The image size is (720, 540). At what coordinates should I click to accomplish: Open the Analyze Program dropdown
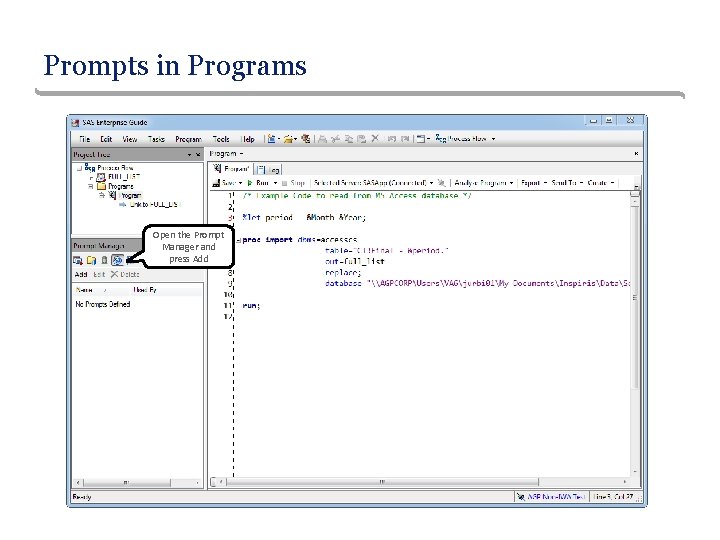coord(511,183)
